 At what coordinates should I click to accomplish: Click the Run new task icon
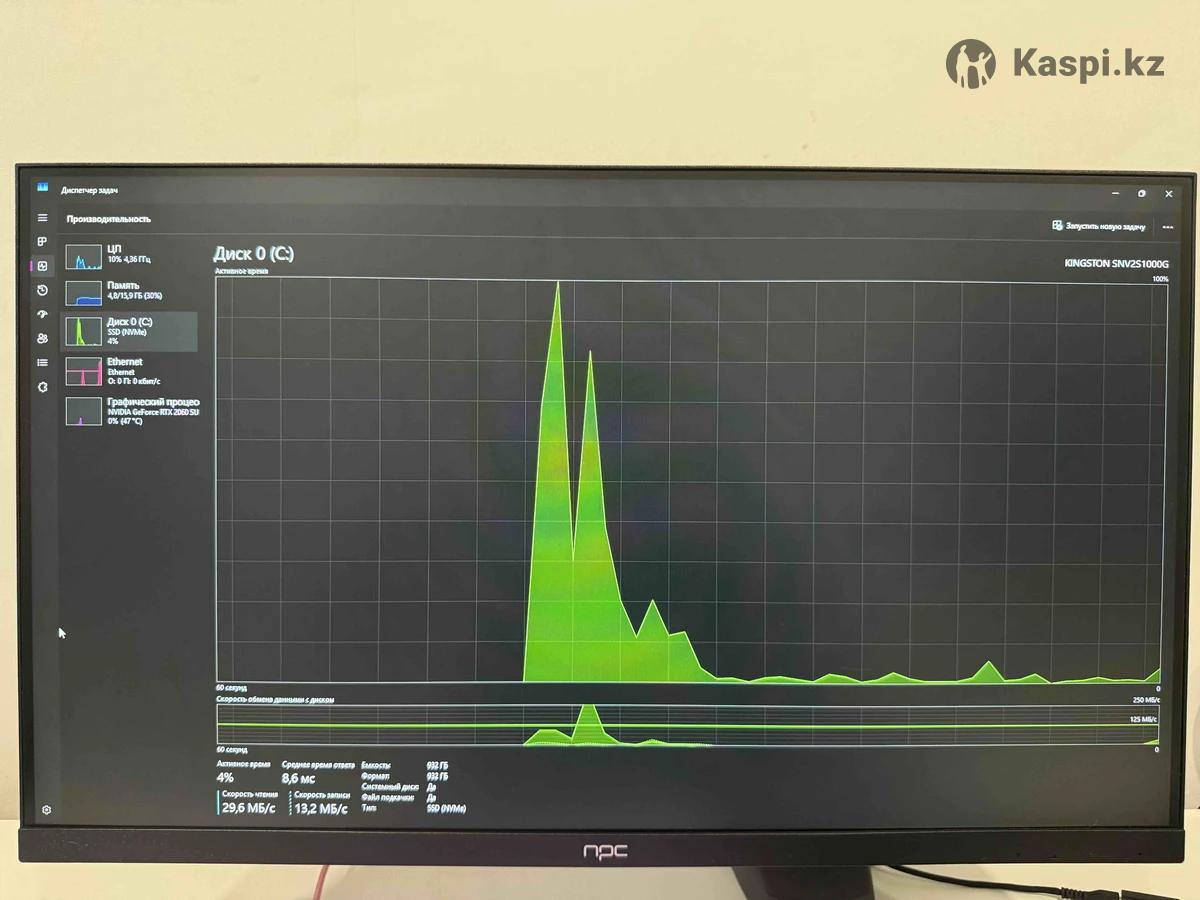point(1057,226)
